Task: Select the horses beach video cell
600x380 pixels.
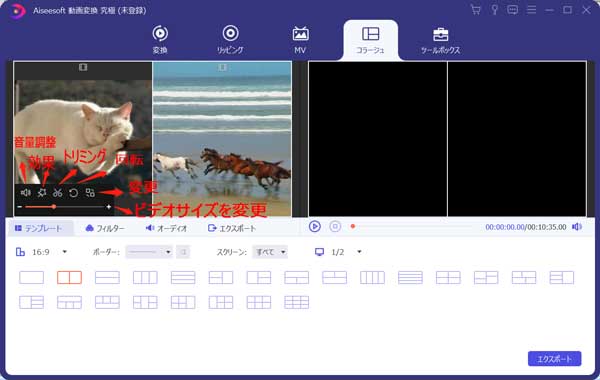Action: tap(222, 139)
